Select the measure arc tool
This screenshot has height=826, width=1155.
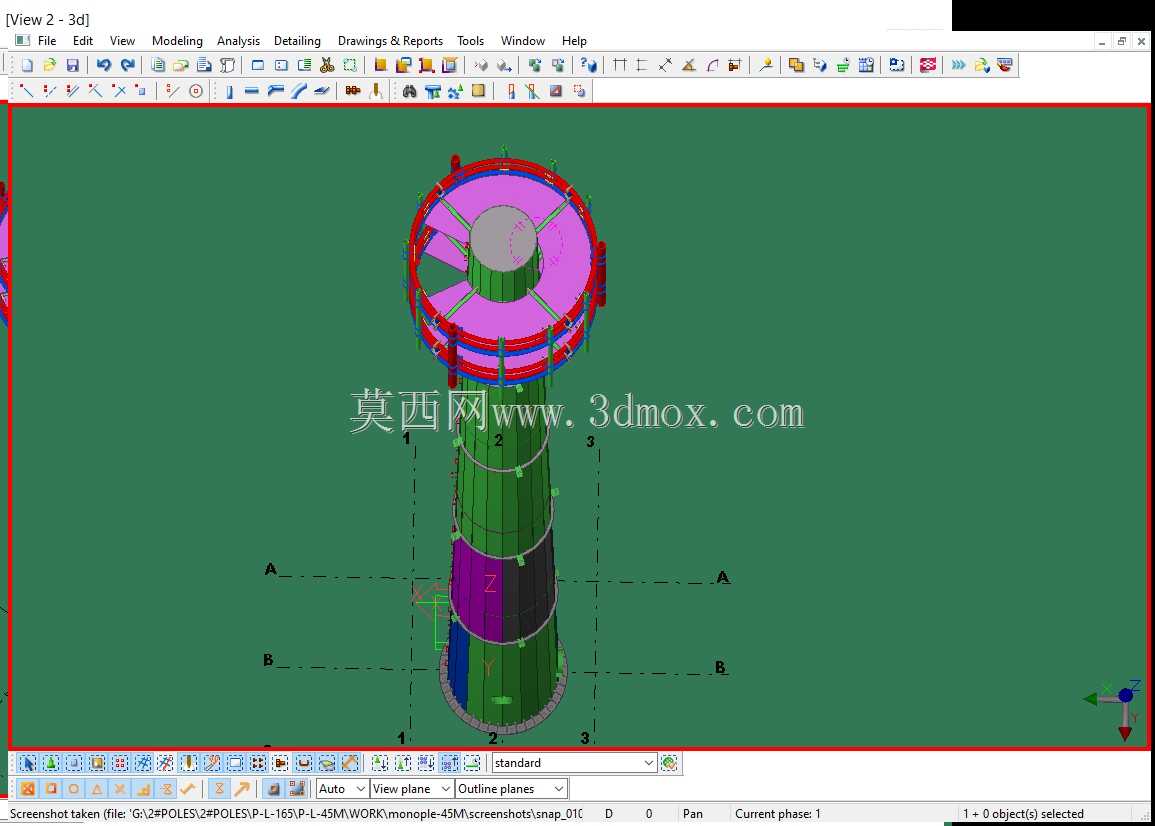click(x=712, y=66)
